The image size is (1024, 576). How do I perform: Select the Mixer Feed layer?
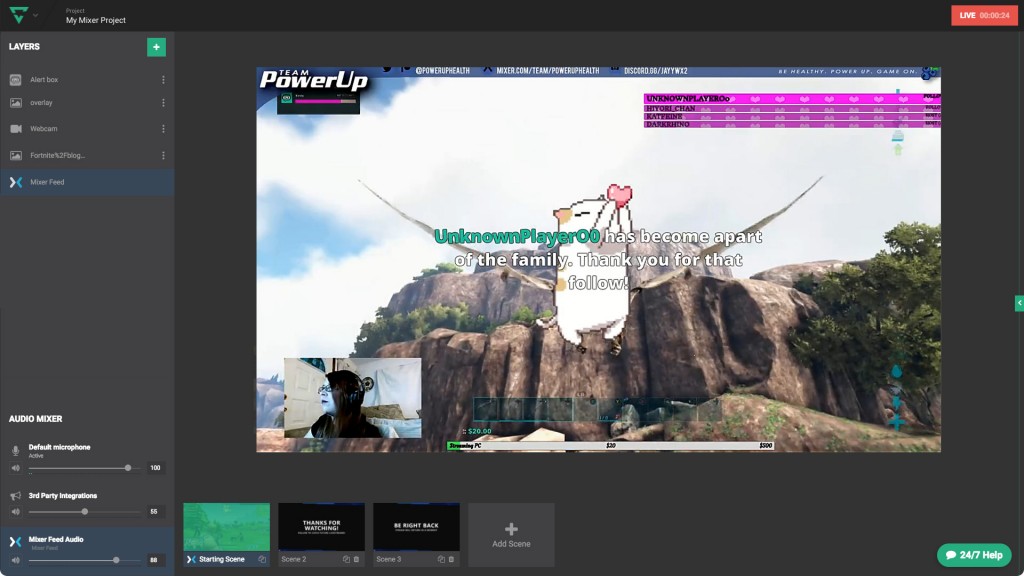click(87, 182)
